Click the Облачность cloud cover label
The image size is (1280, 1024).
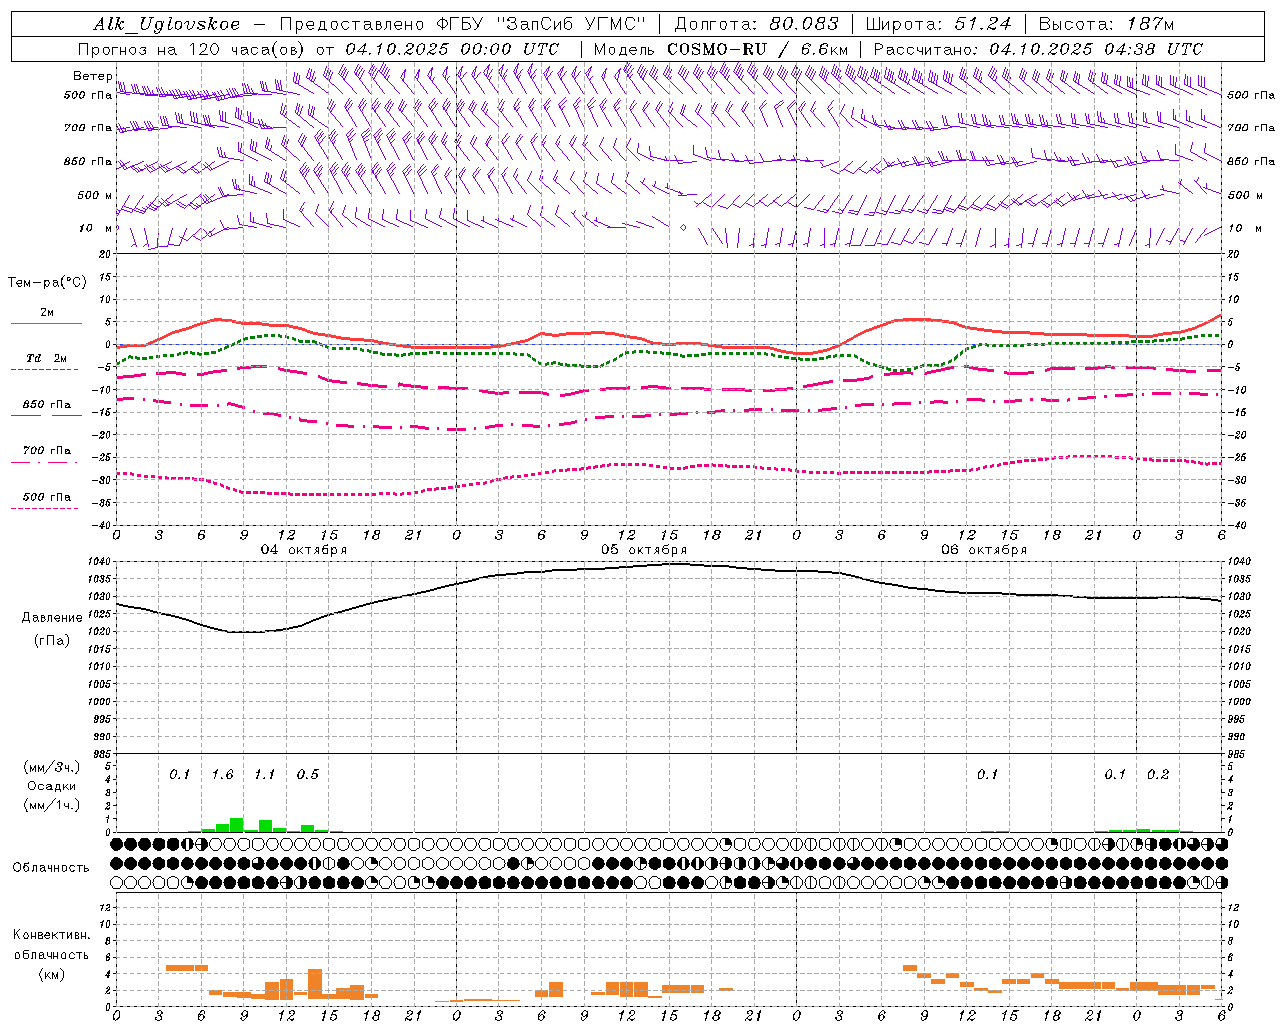[x=51, y=868]
